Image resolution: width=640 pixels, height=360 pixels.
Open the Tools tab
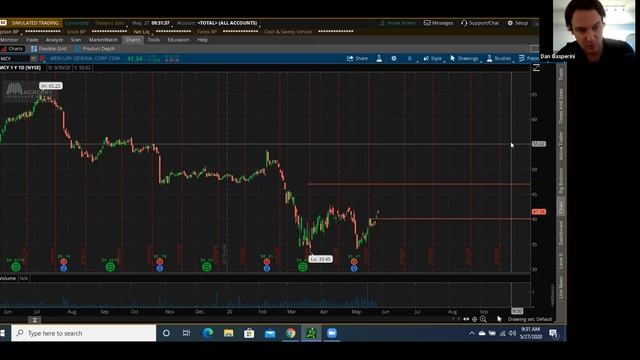153,40
